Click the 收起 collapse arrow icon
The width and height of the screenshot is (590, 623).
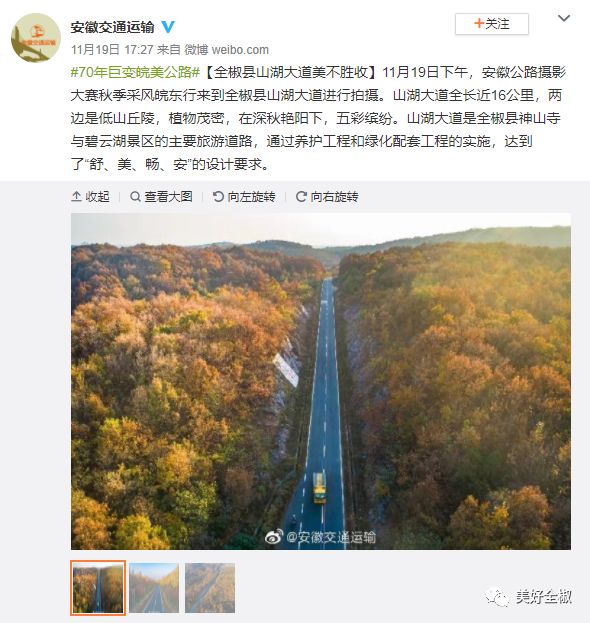tap(76, 196)
